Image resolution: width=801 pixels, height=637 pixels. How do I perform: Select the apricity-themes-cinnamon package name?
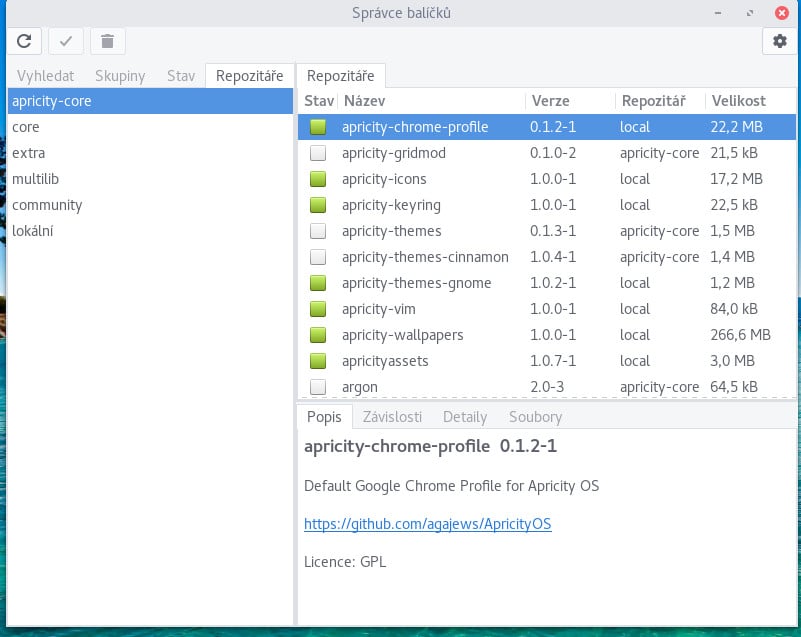[x=425, y=257]
